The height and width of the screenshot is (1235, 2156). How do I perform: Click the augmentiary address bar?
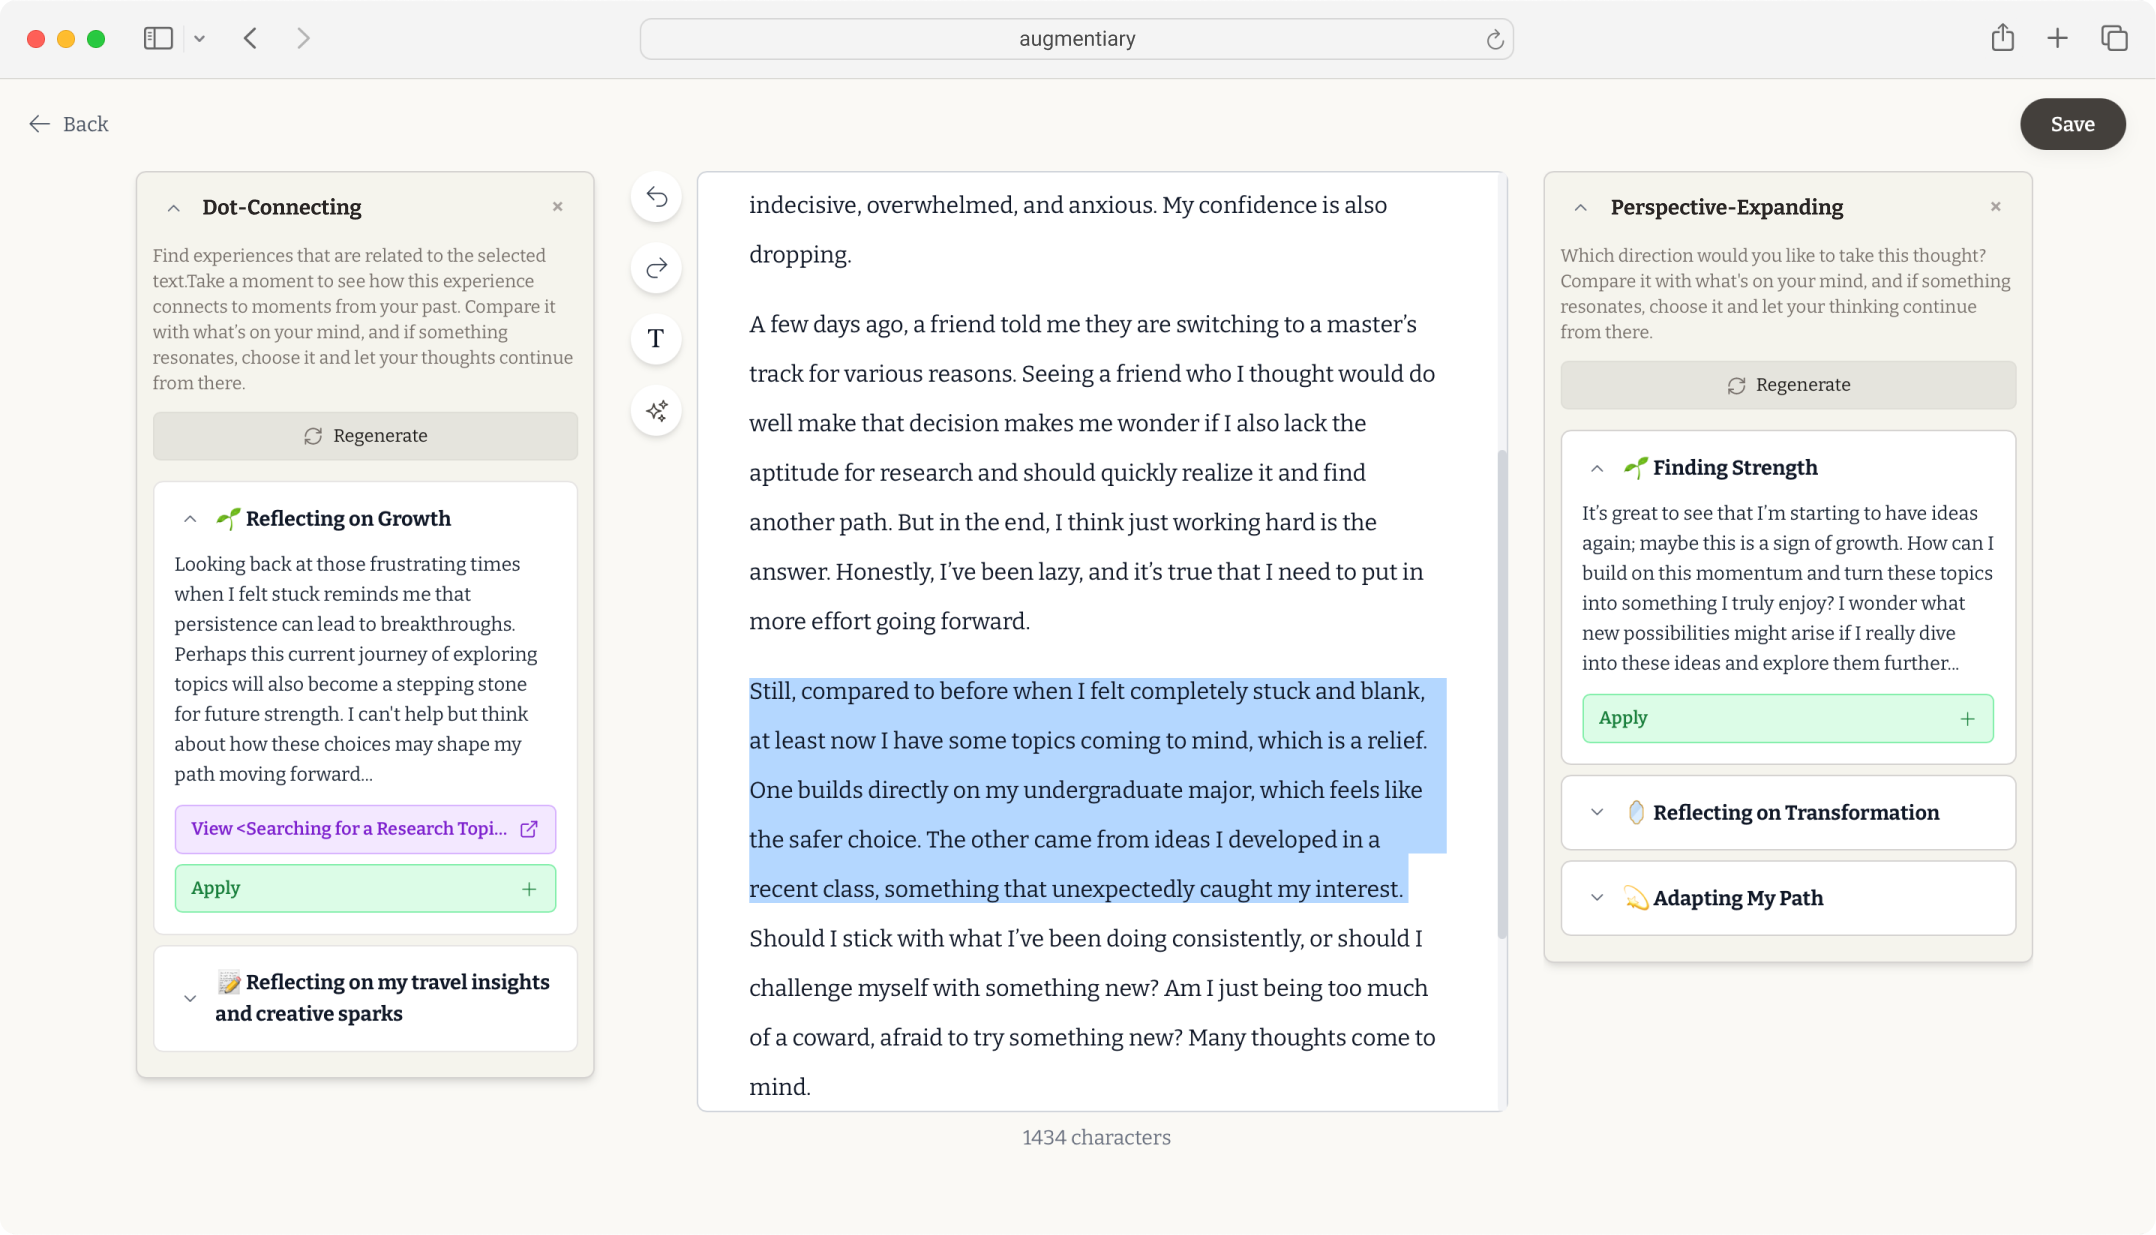coord(1076,39)
